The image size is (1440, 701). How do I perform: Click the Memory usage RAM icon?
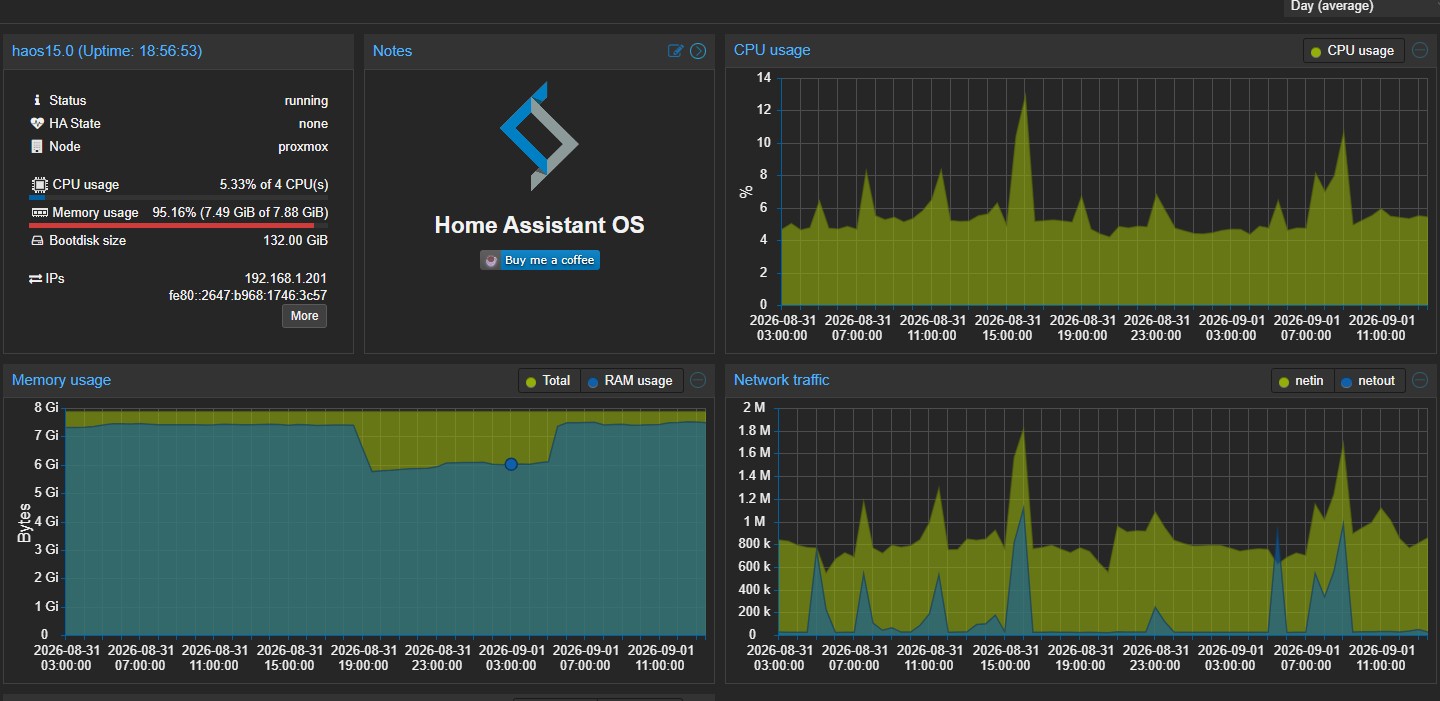tap(39, 213)
